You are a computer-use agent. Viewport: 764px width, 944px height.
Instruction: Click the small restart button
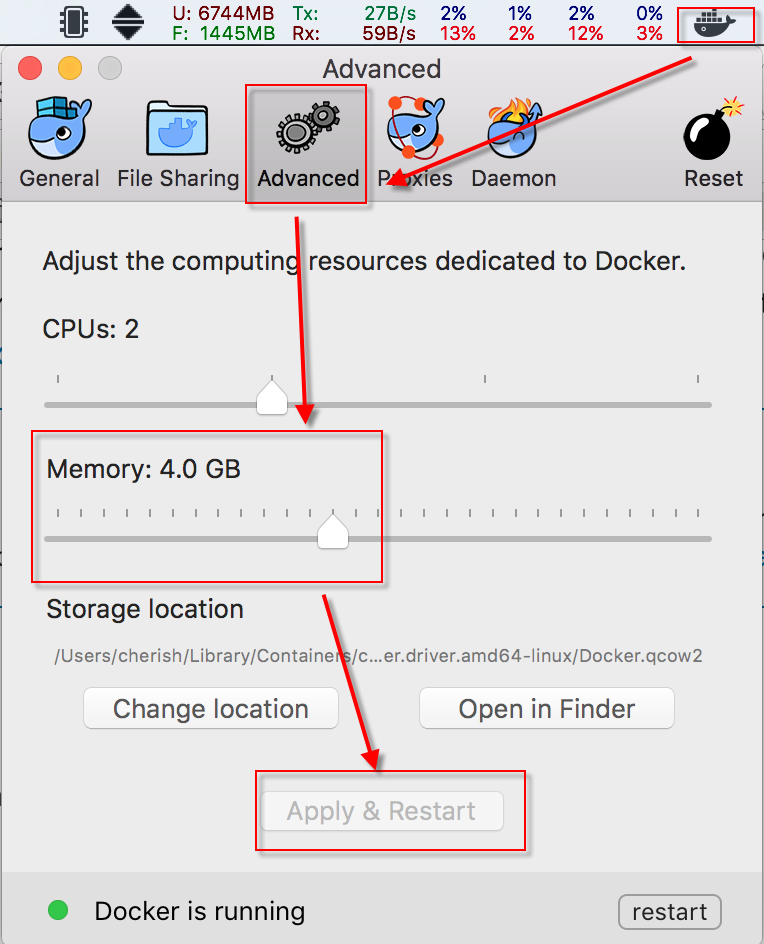(x=669, y=912)
